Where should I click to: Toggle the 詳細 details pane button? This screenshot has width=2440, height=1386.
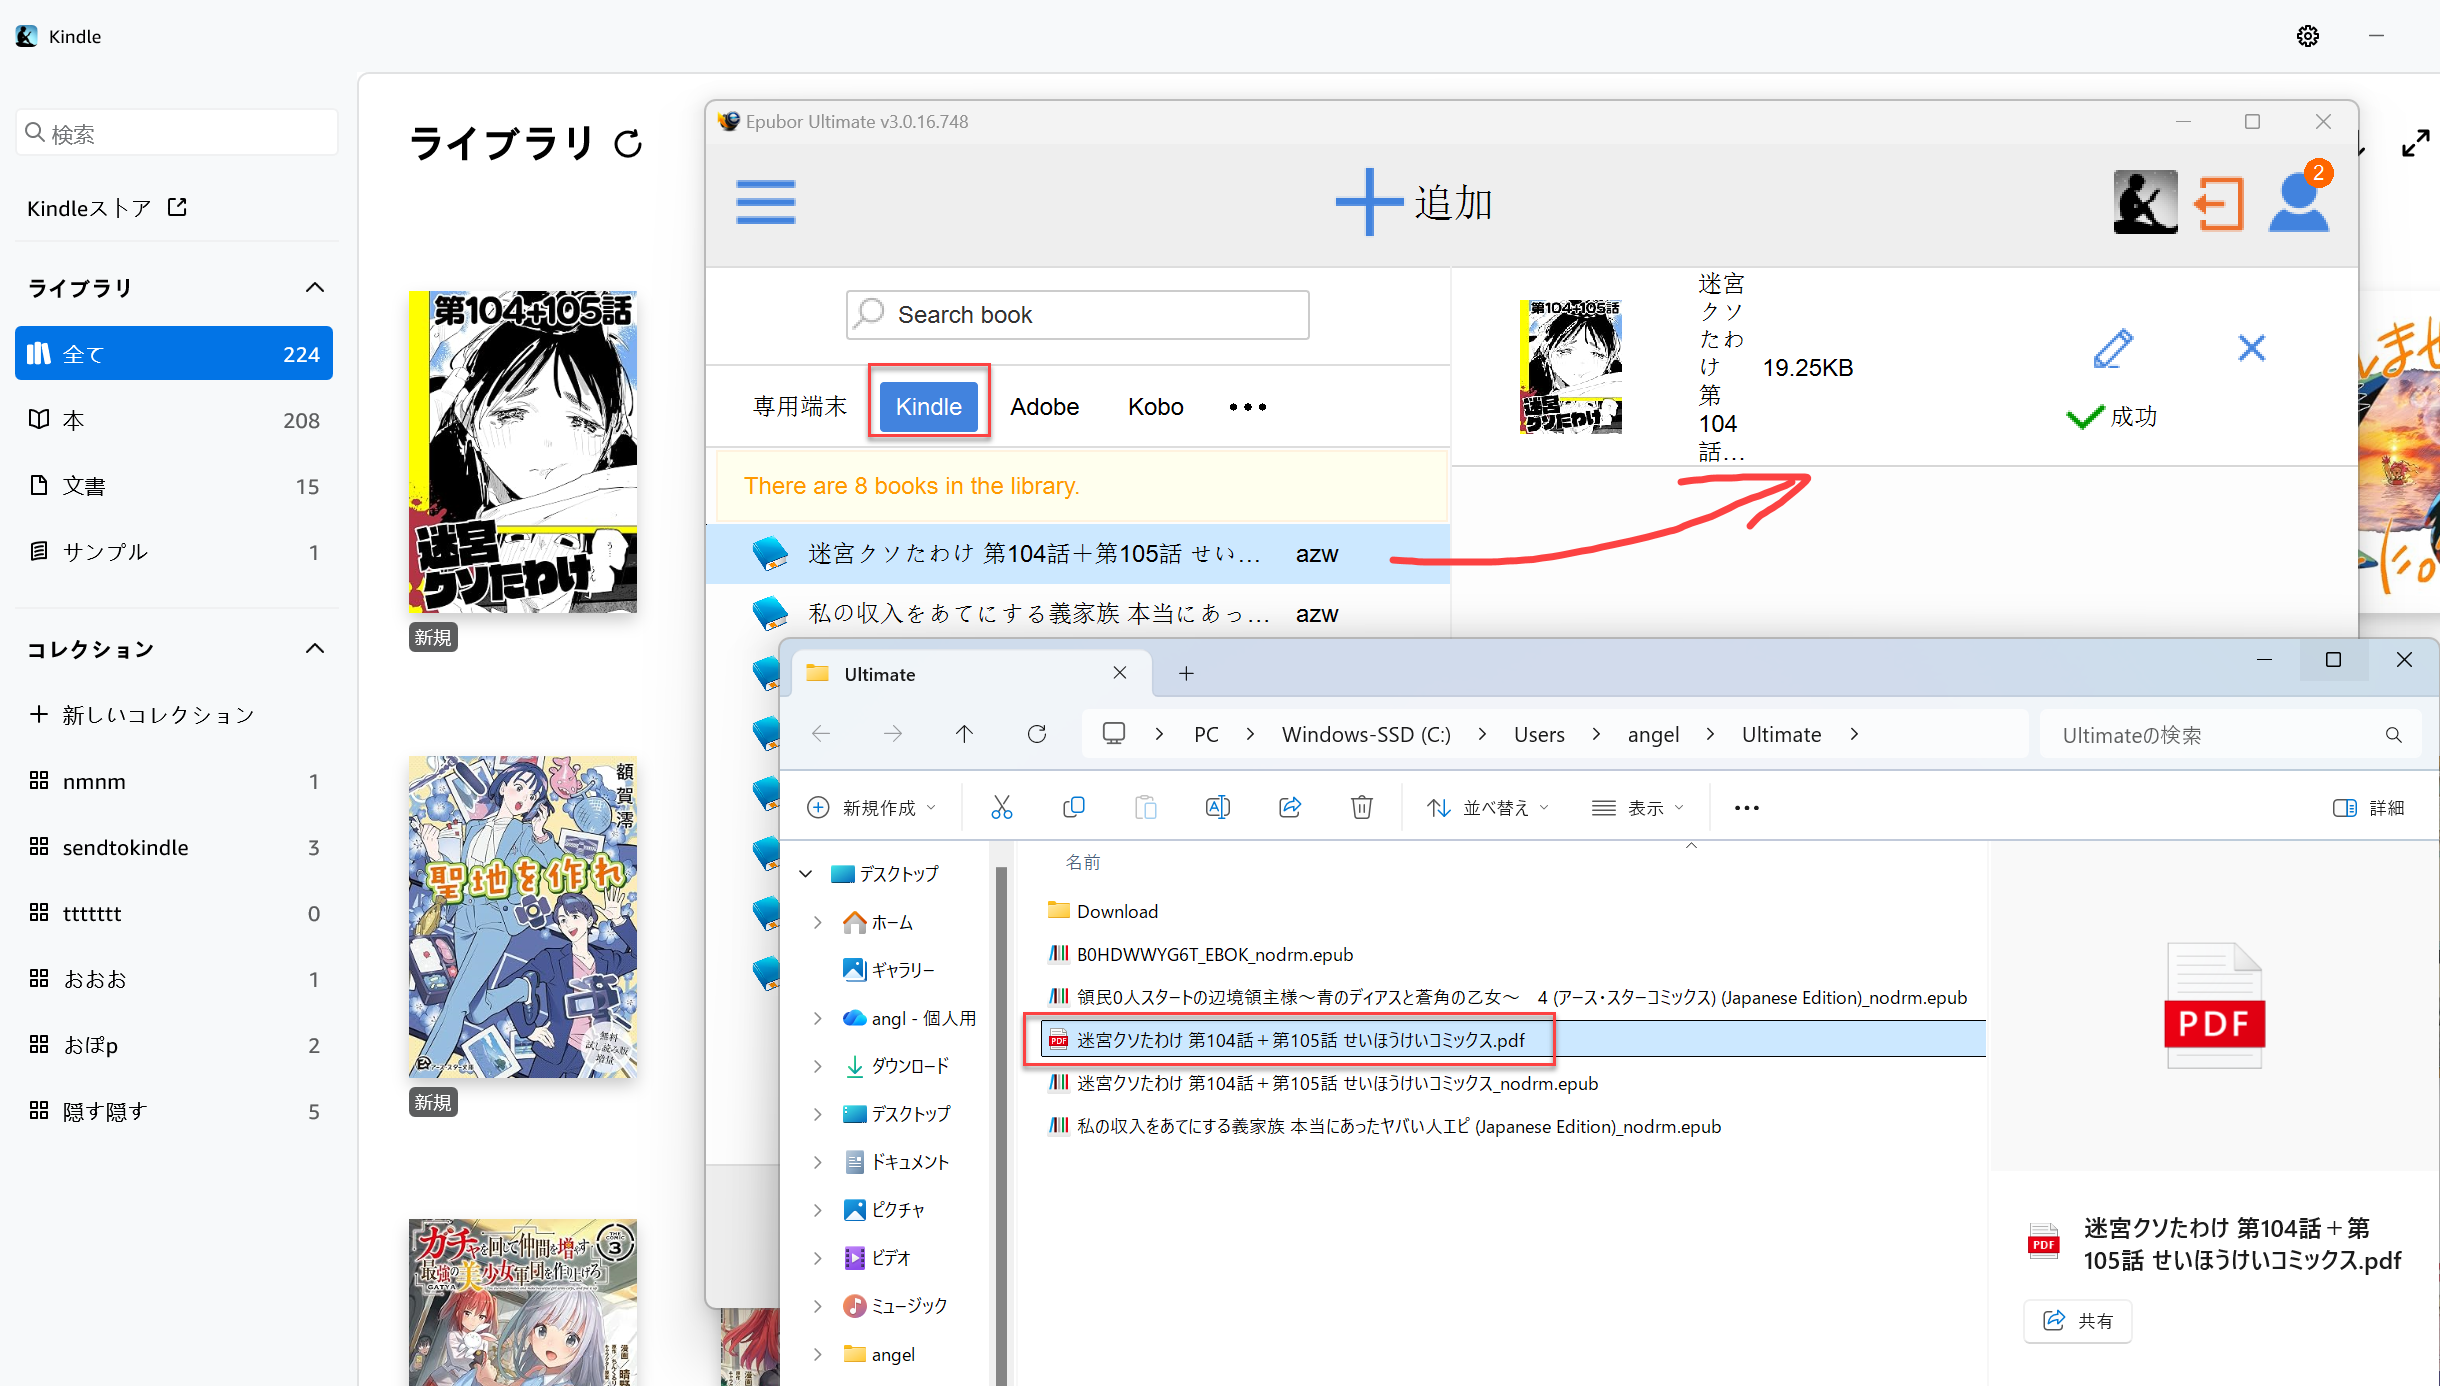2368,807
